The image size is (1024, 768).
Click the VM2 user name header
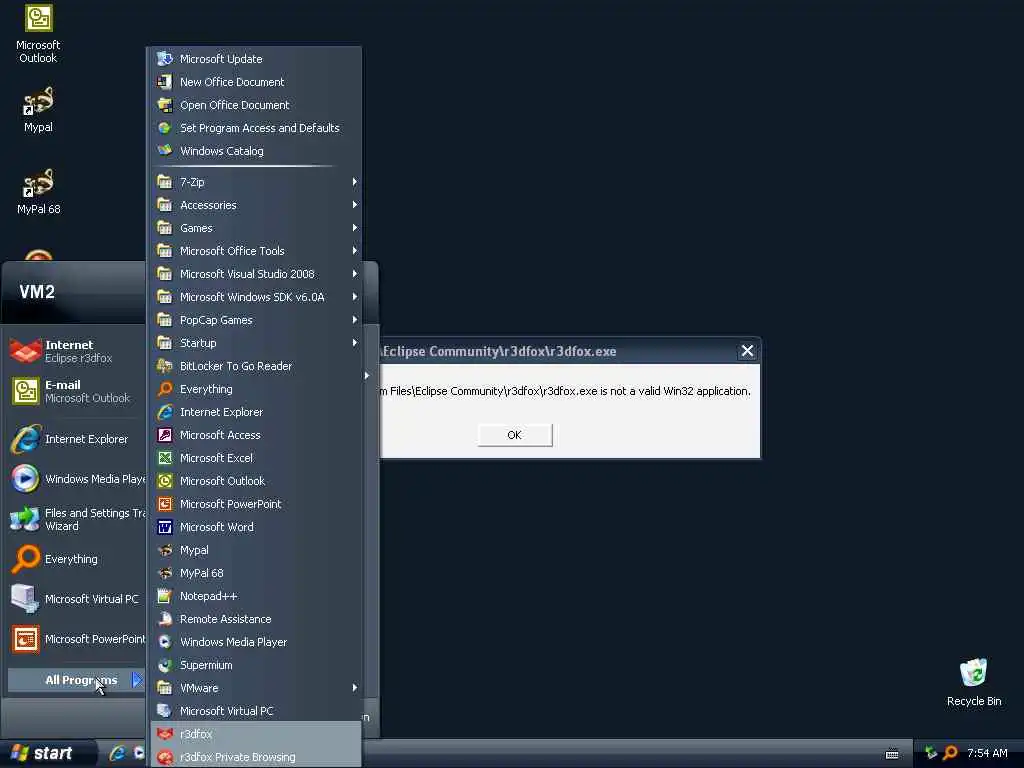click(x=37, y=292)
